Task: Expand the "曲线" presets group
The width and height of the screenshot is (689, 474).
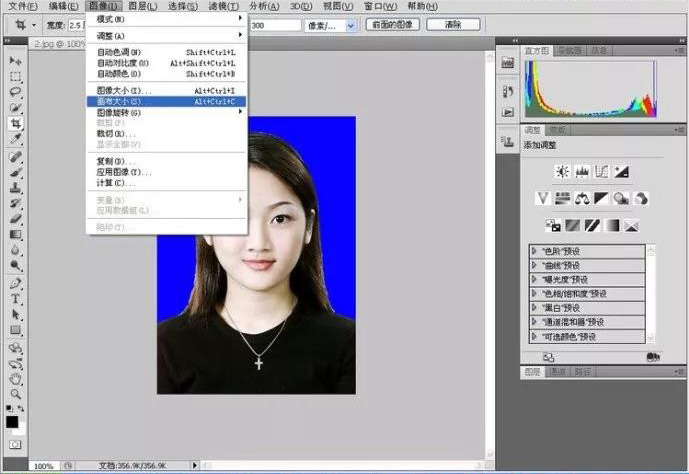Action: click(x=536, y=265)
